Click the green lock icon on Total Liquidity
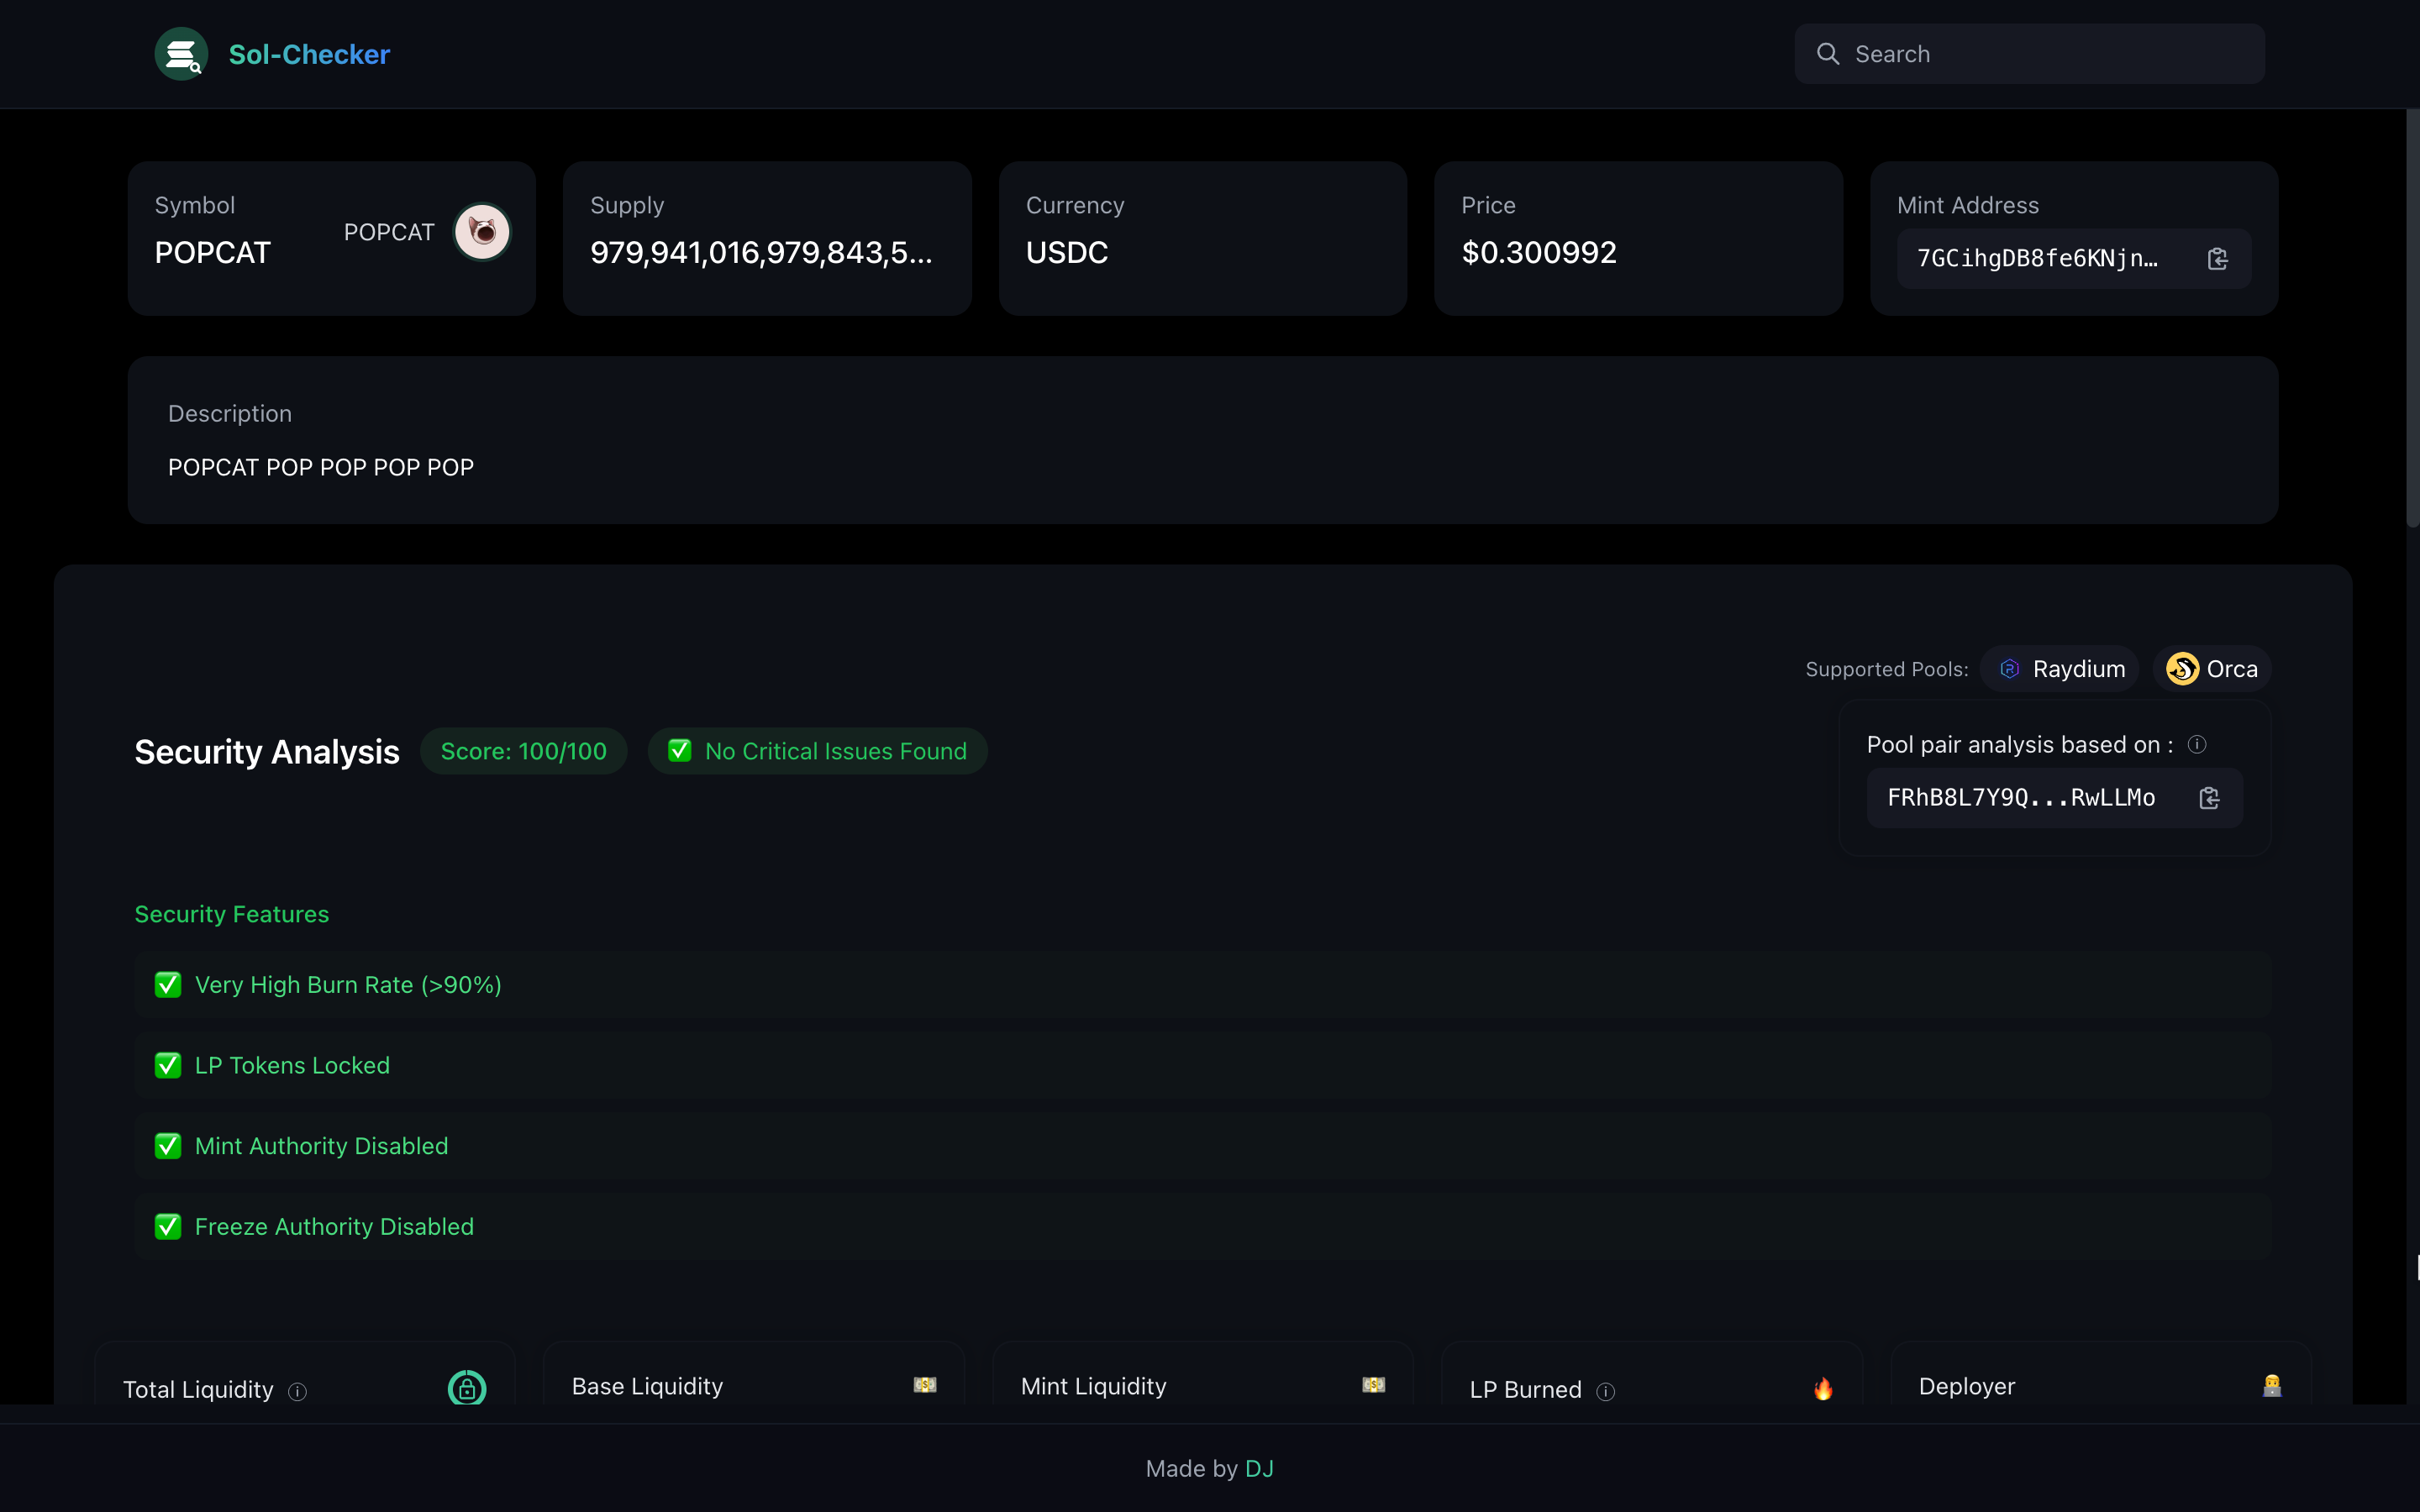 click(x=467, y=1388)
